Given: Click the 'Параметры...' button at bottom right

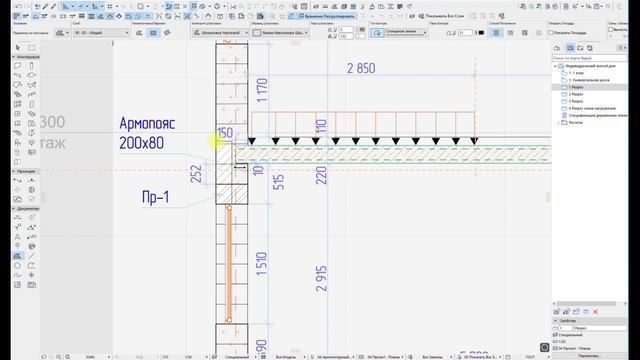Looking at the screenshot, I should 589,356.
